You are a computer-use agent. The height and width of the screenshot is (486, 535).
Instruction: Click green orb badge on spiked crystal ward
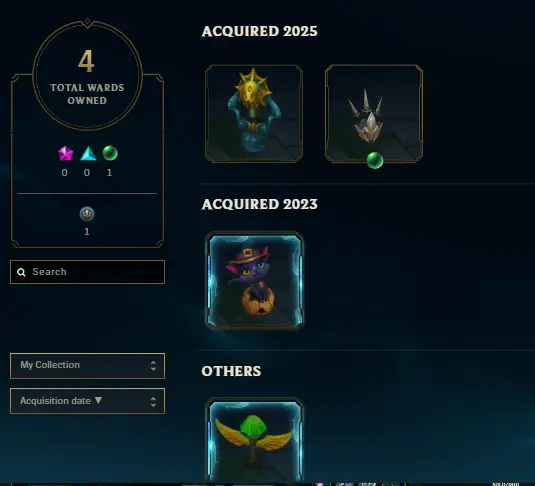click(x=375, y=160)
